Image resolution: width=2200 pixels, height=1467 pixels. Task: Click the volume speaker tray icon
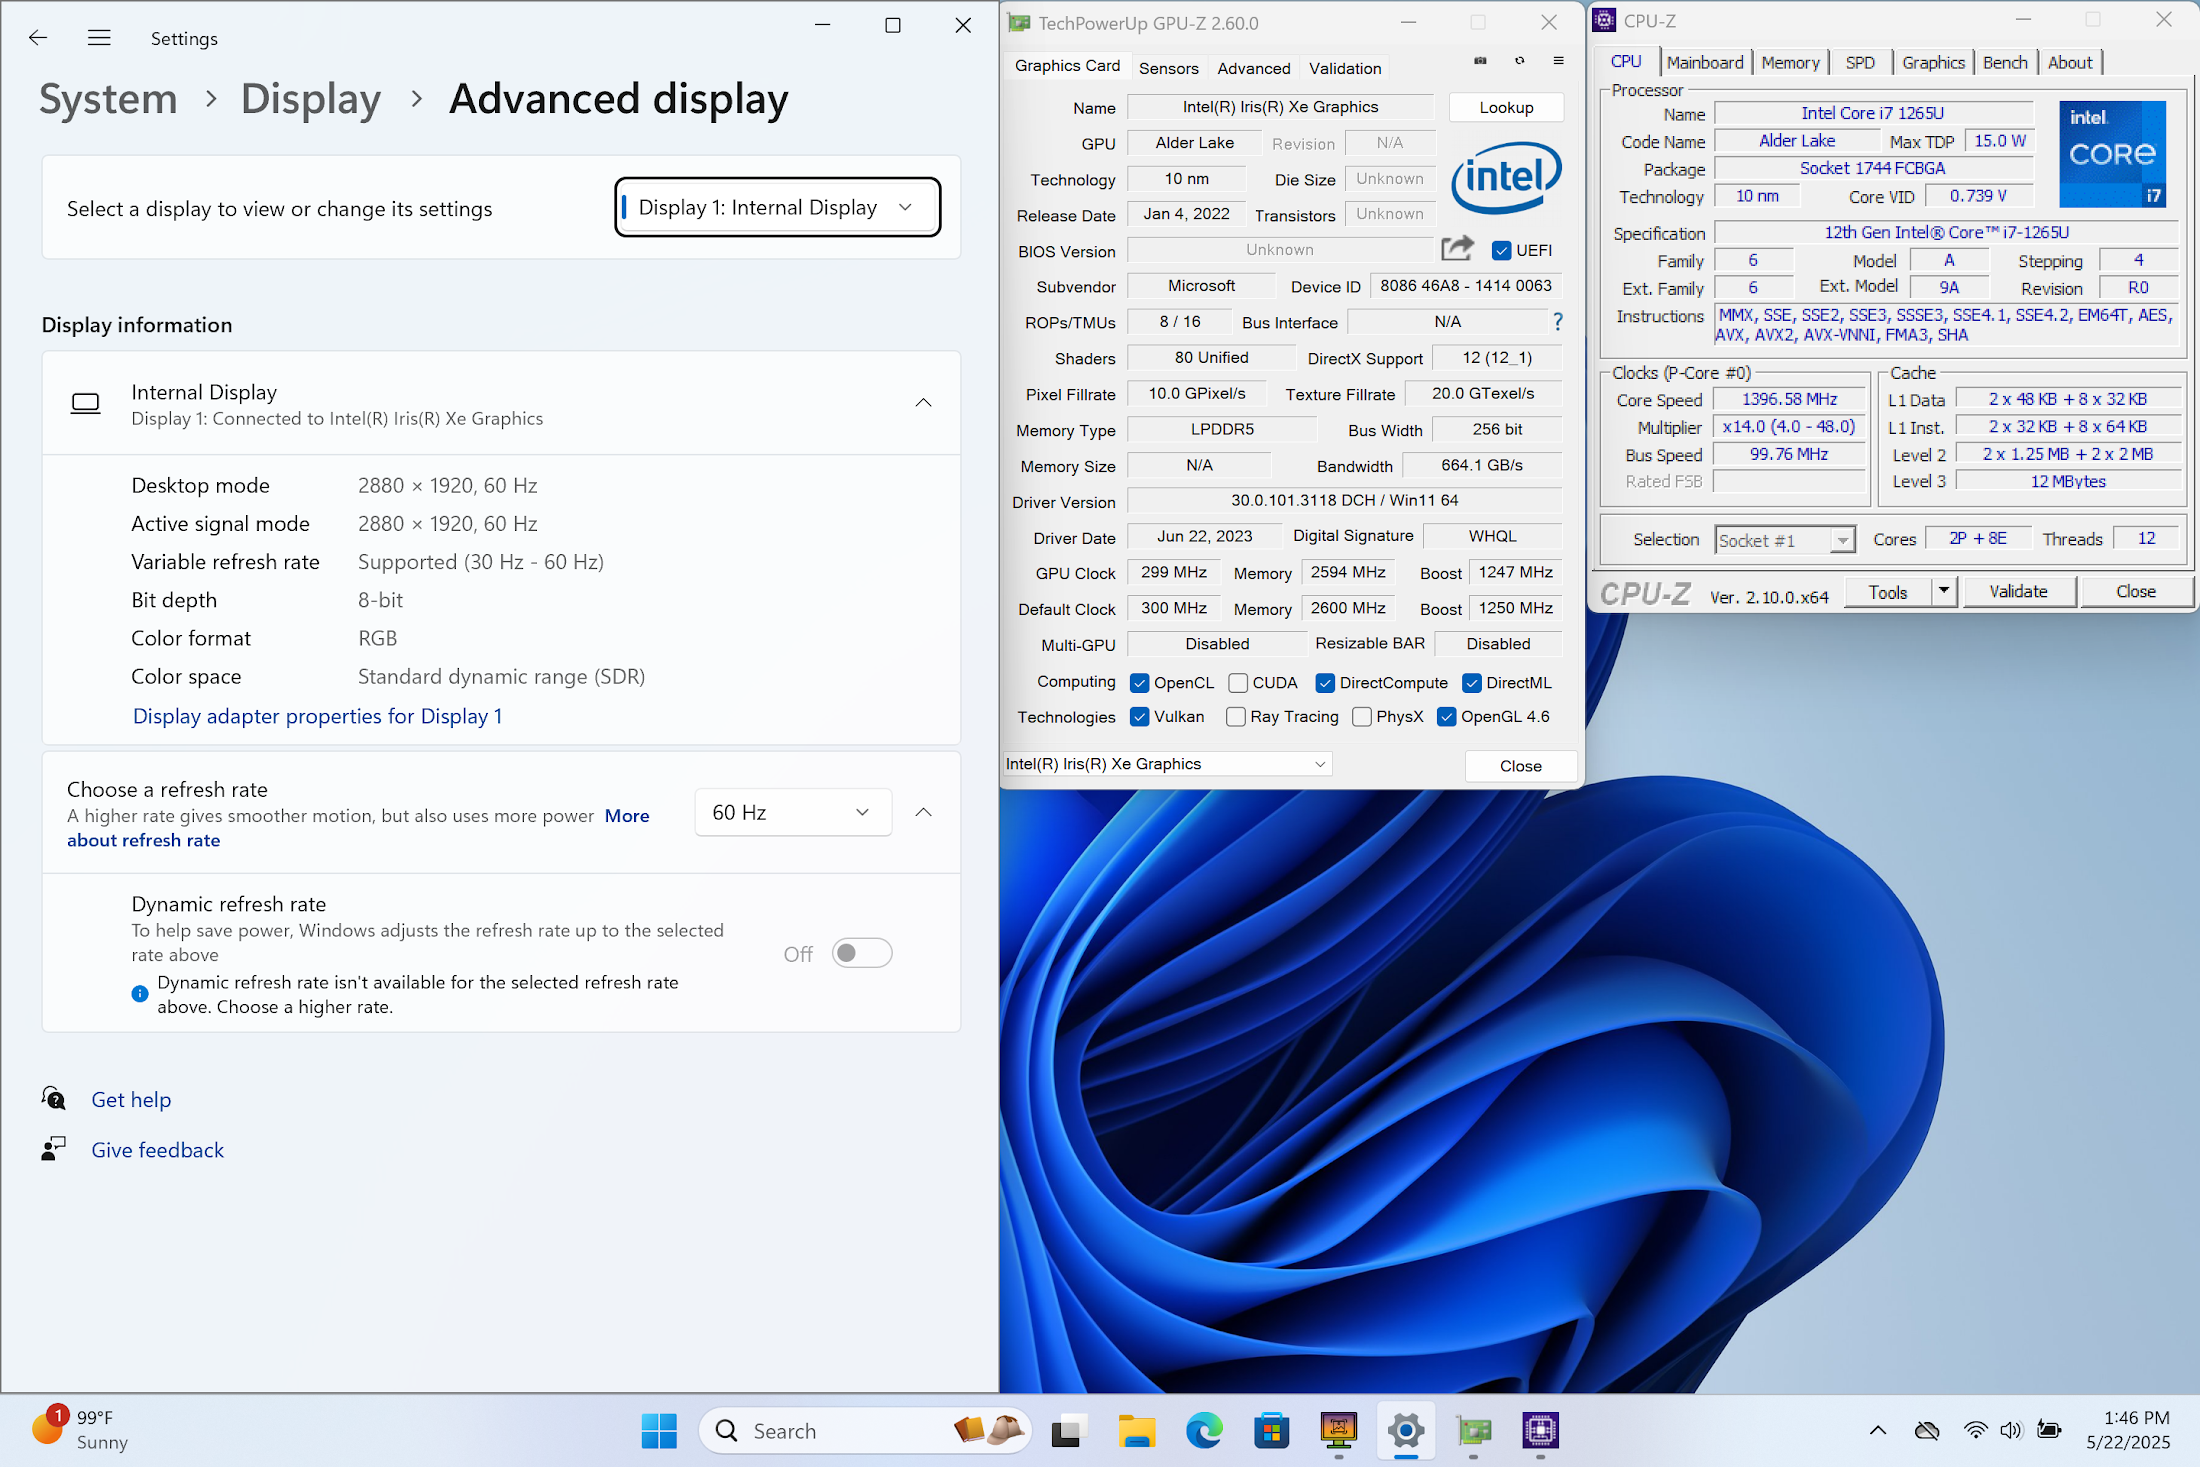pyautogui.click(x=2010, y=1430)
